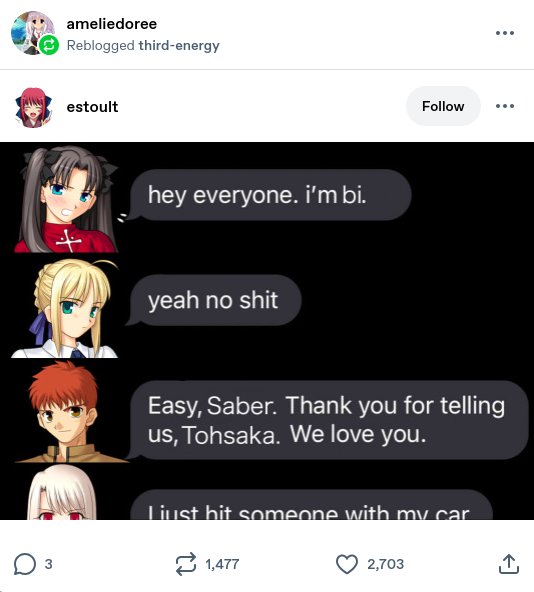The height and width of the screenshot is (592, 534).
Task: Click estoult's red-haired avatar
Action: [x=33, y=107]
